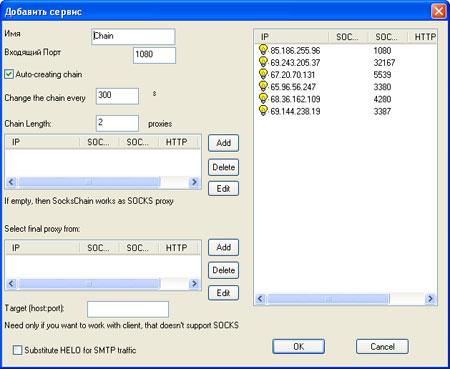Disable the Auto-creating chain checkbox
This screenshot has width=450, height=369.
pos(9,74)
